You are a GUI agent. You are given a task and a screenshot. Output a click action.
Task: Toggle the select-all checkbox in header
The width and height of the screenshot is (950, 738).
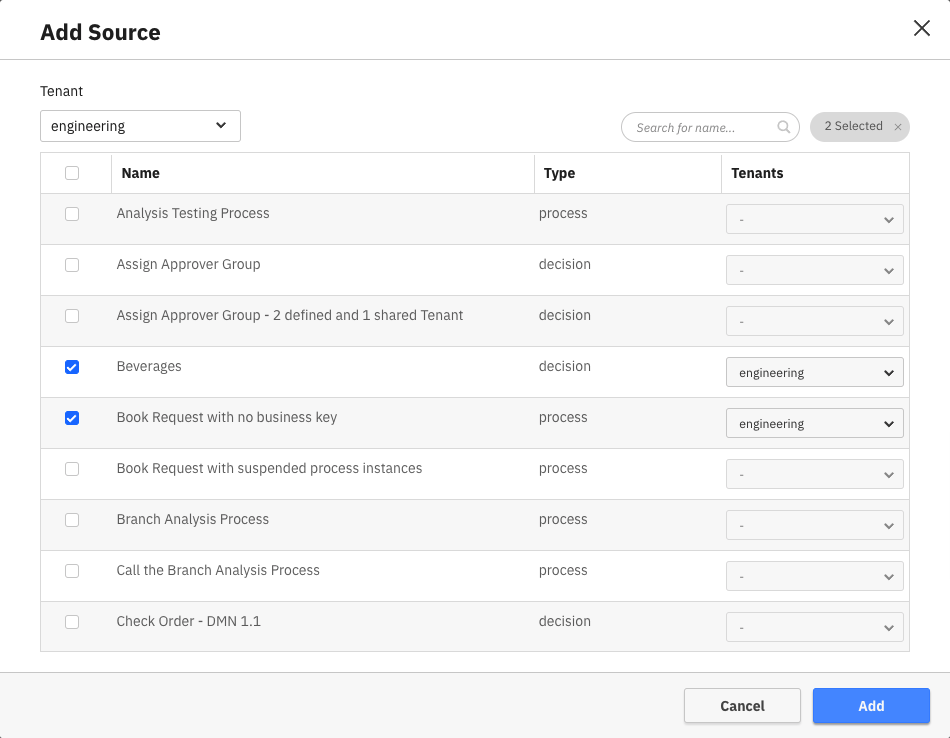(72, 173)
